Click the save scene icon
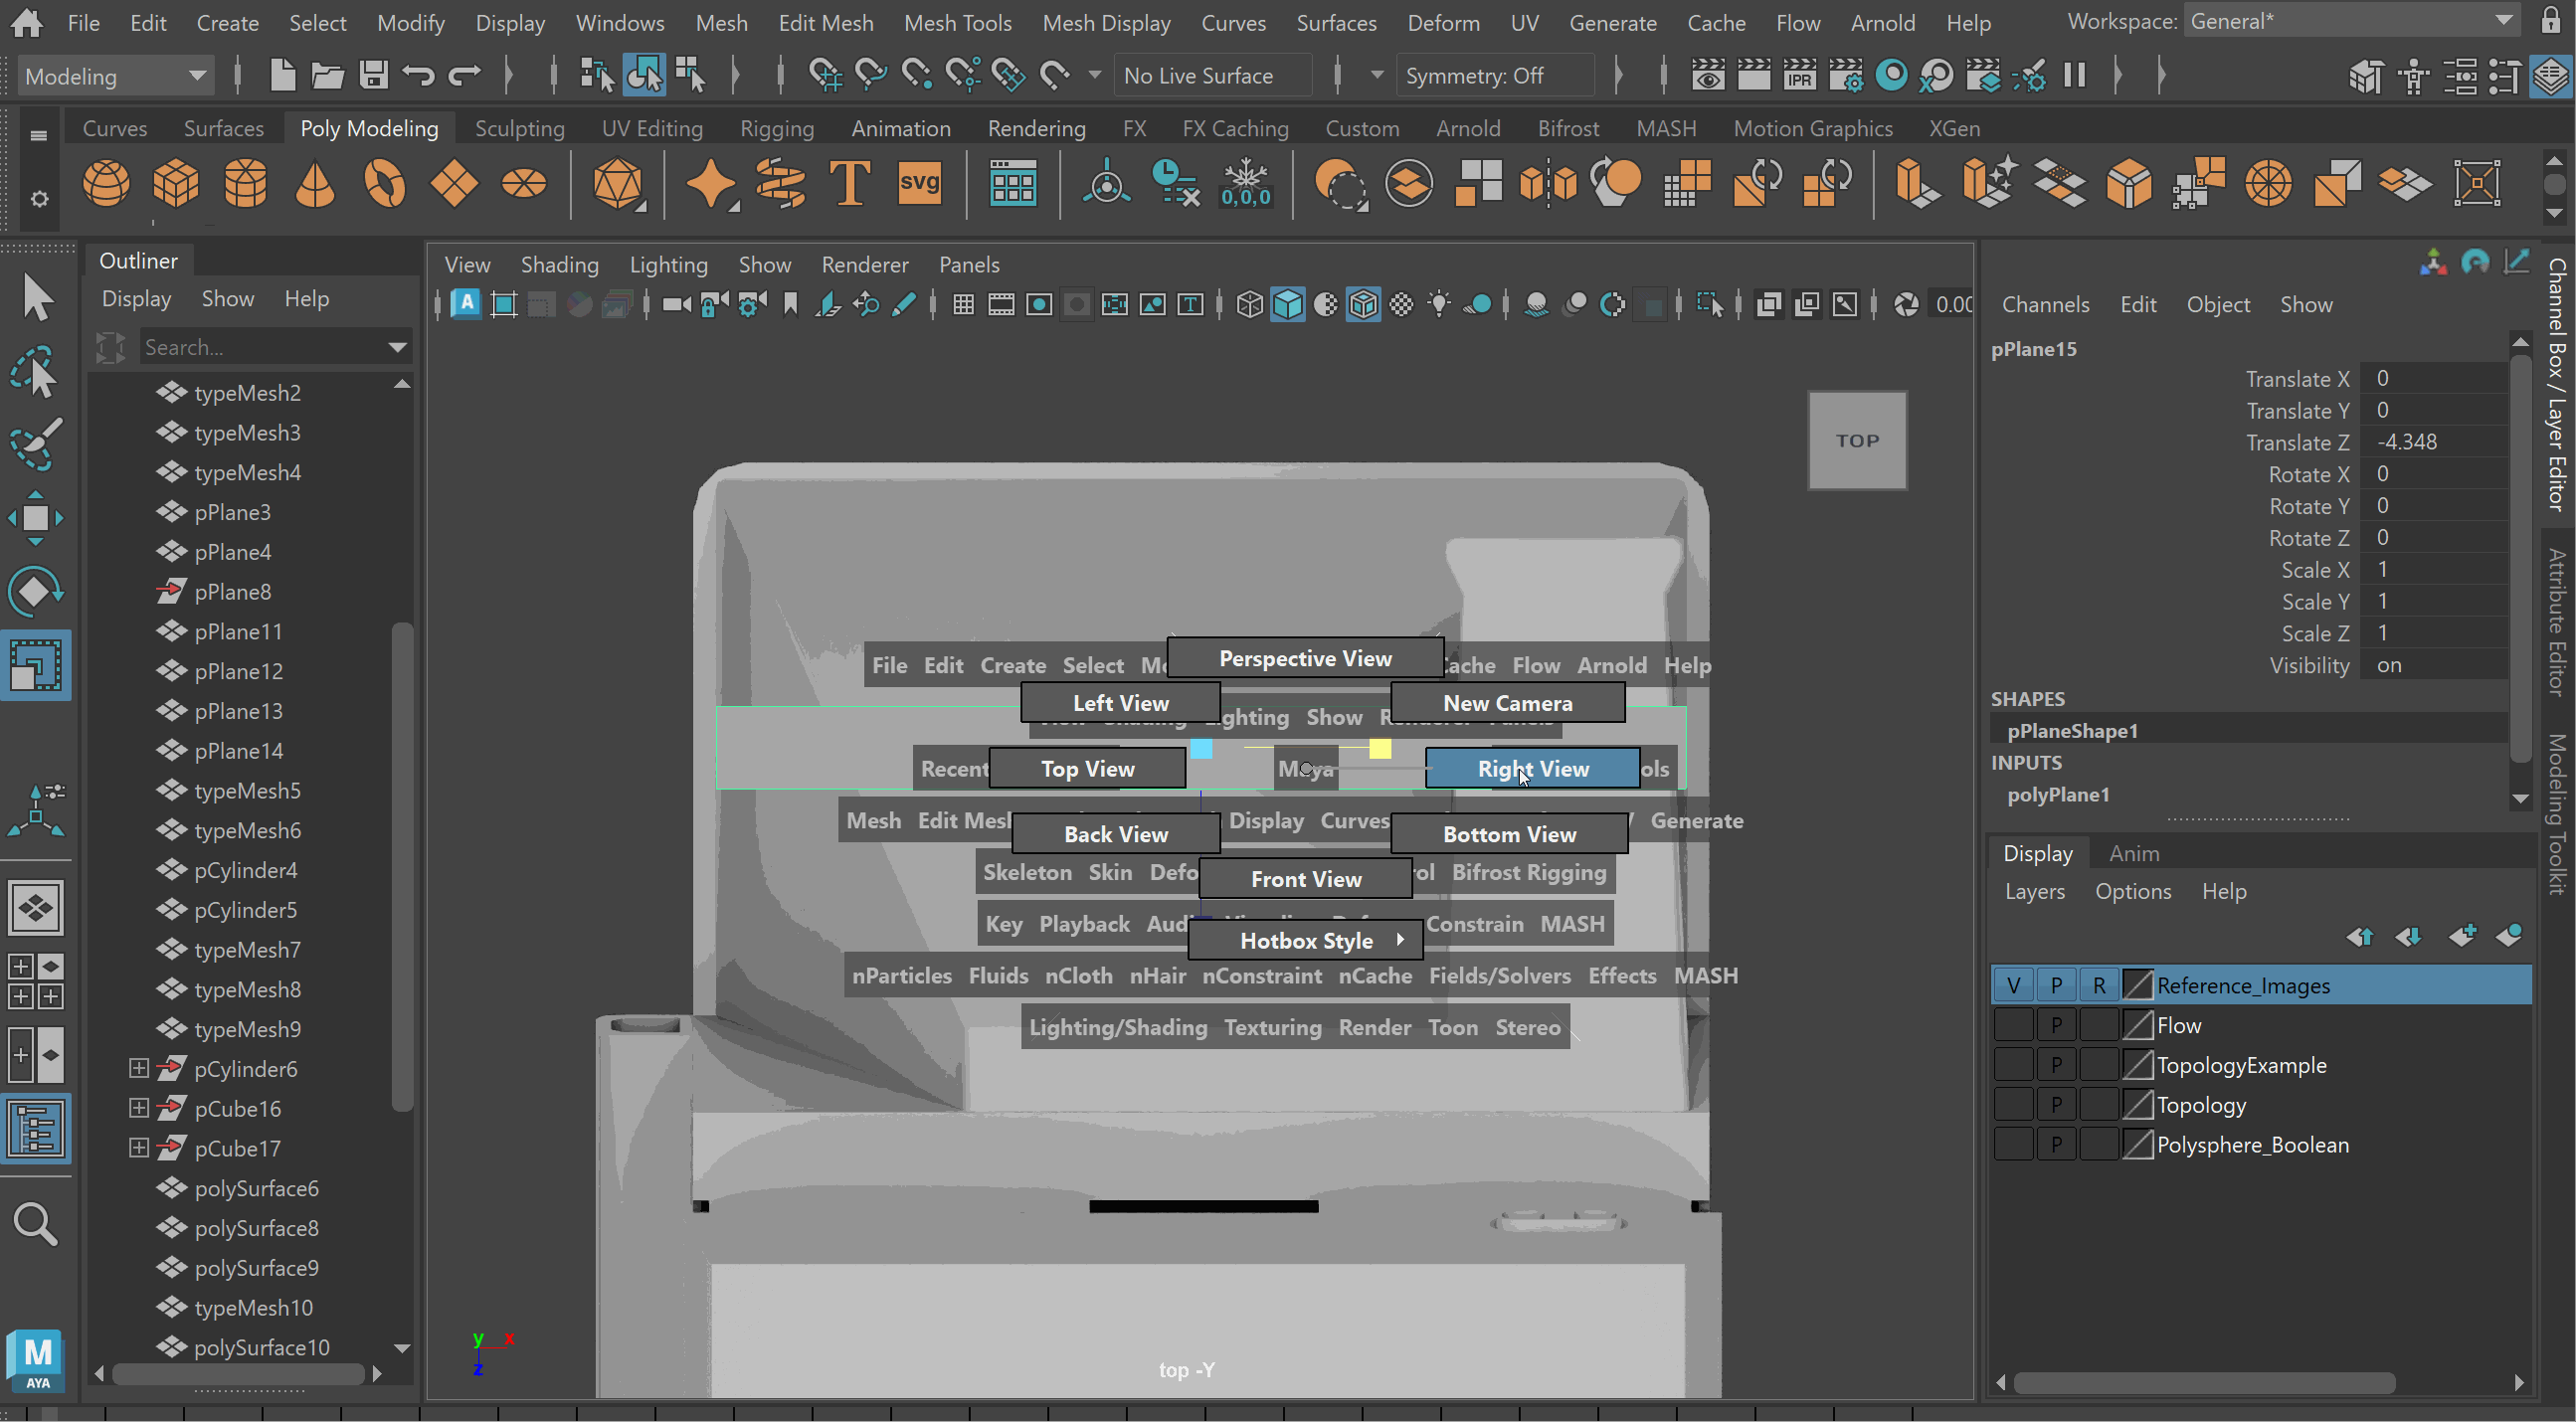Screen dimensions: 2576x1422 (x=374, y=75)
